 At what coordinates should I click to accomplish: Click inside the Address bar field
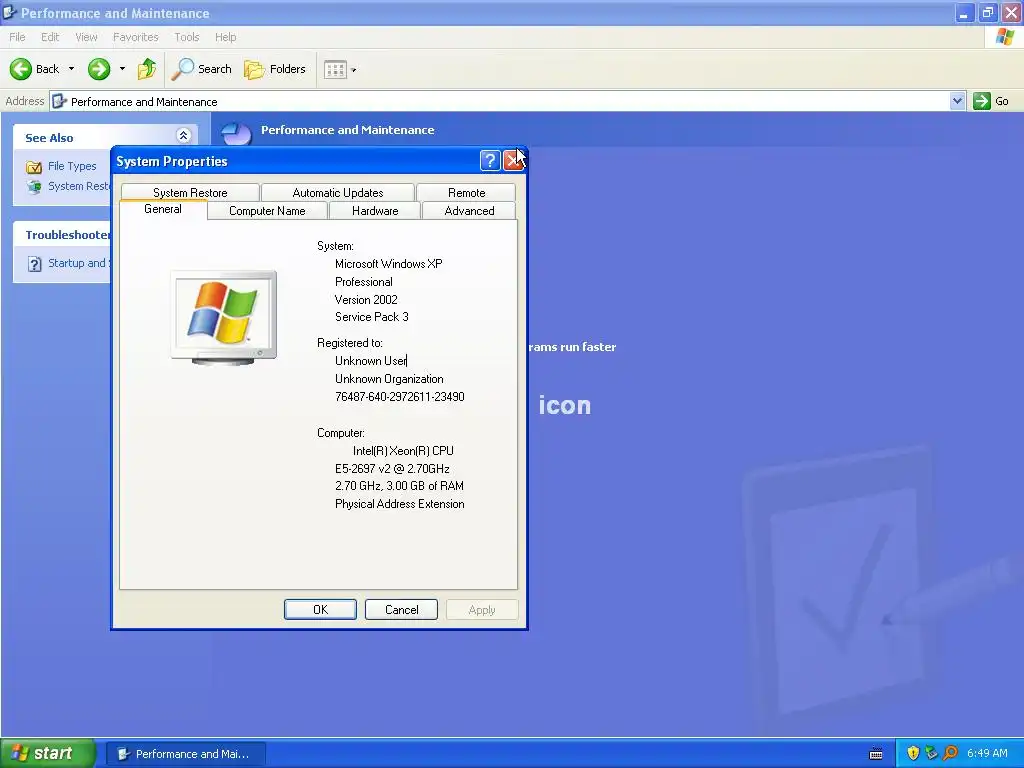point(500,101)
